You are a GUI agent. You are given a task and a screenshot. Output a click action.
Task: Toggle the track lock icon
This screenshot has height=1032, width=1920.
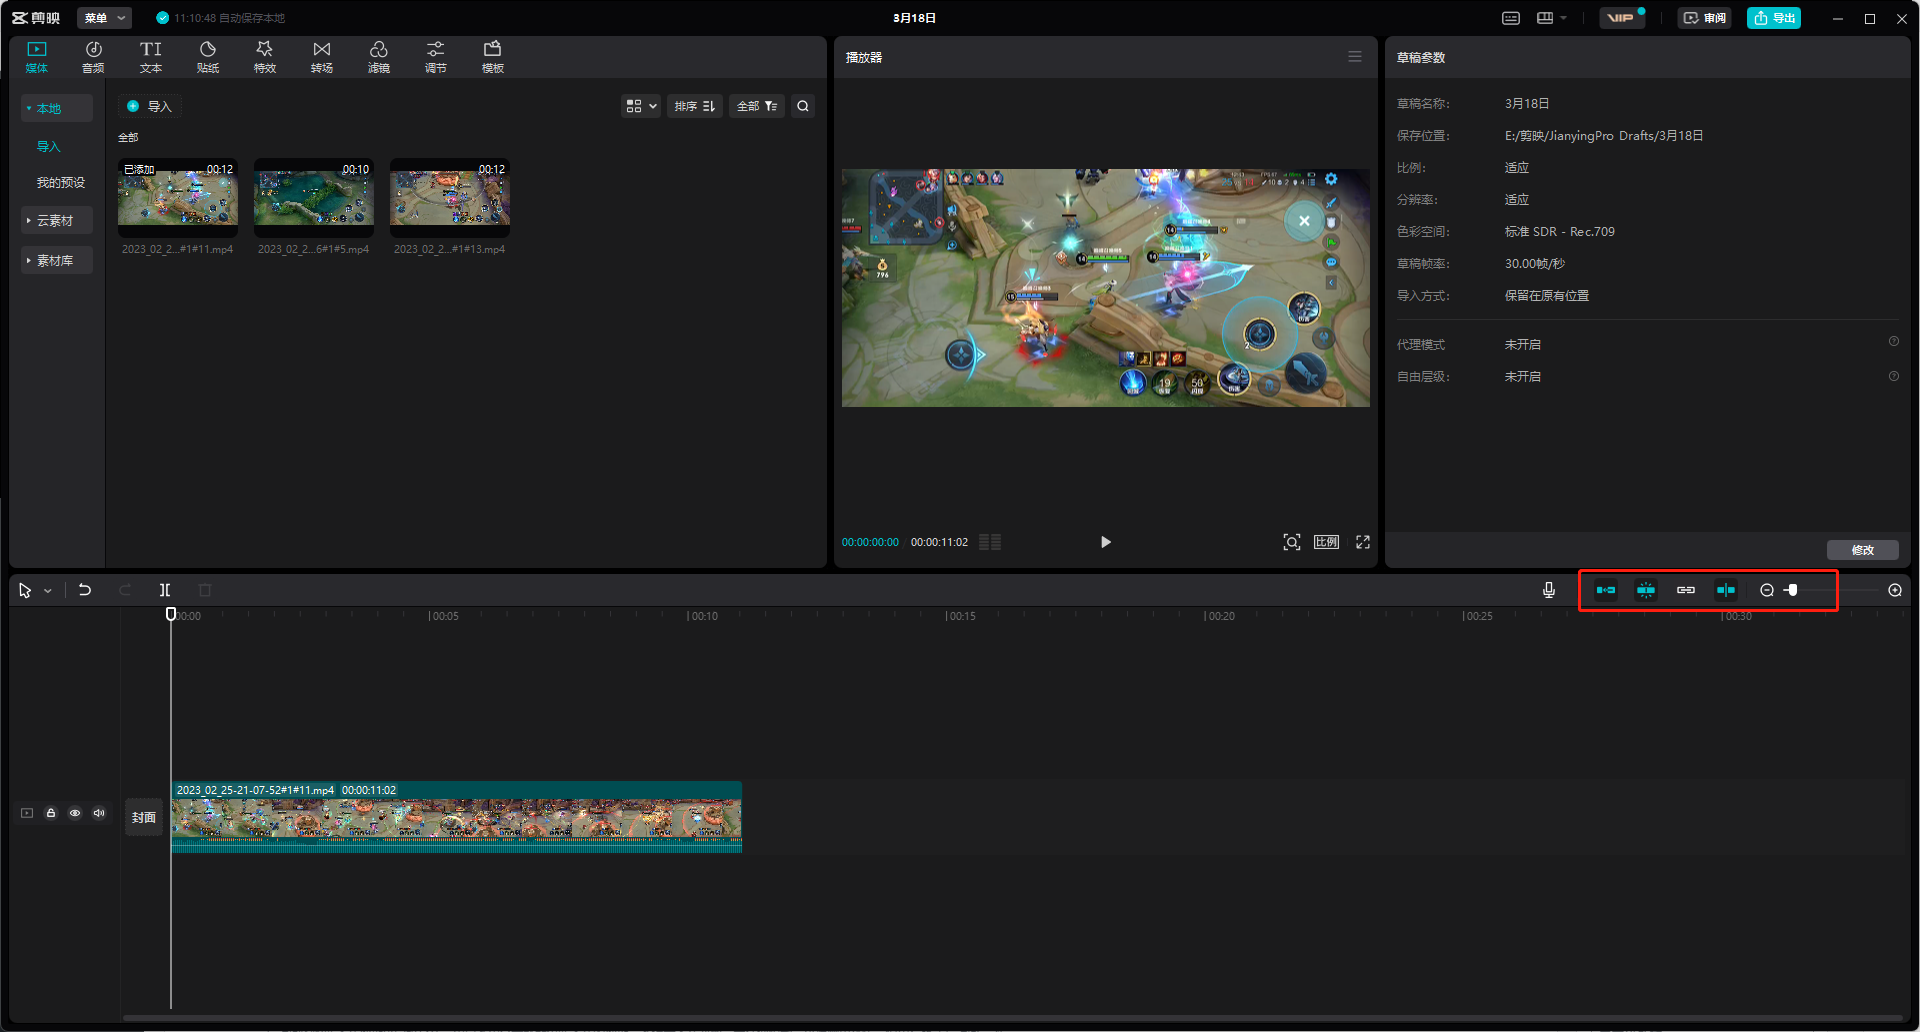pos(51,813)
